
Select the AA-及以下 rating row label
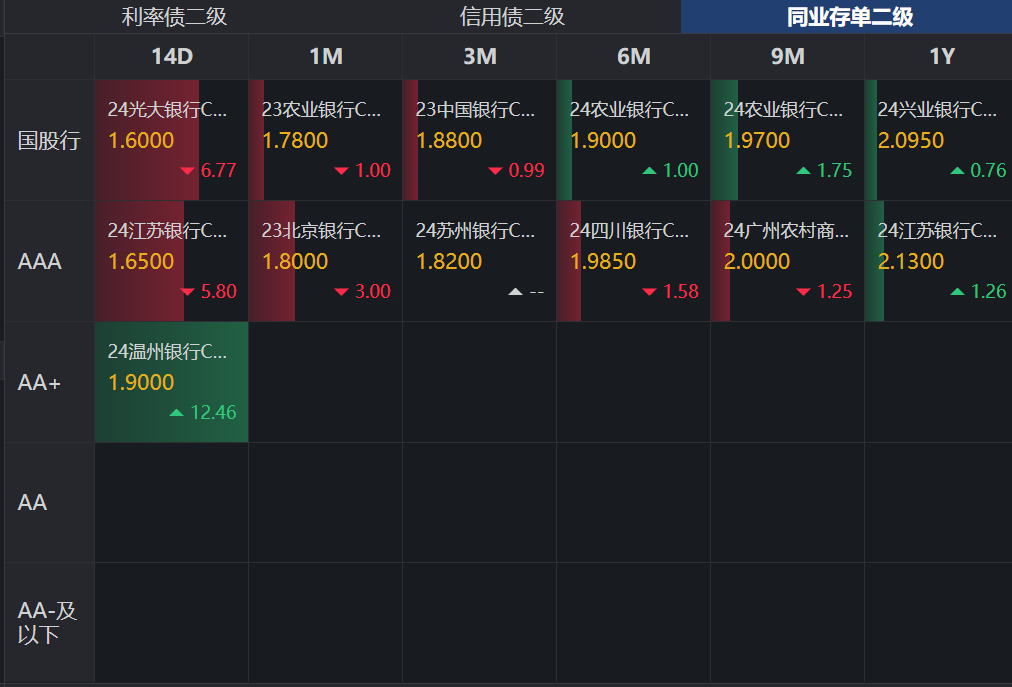pos(48,622)
